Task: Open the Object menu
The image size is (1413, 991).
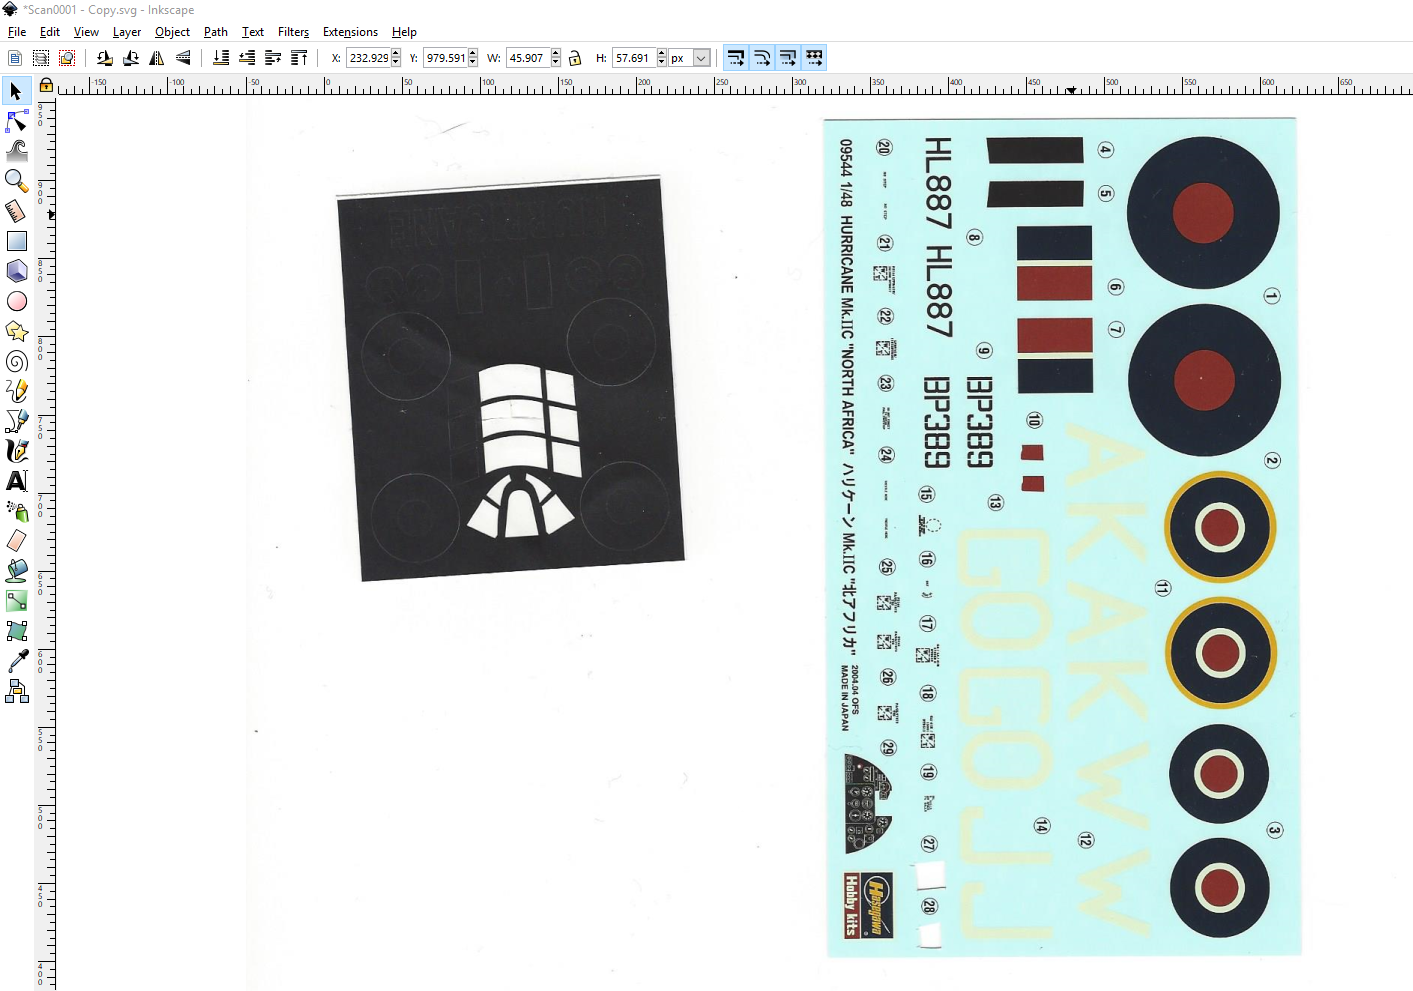Action: tap(172, 32)
